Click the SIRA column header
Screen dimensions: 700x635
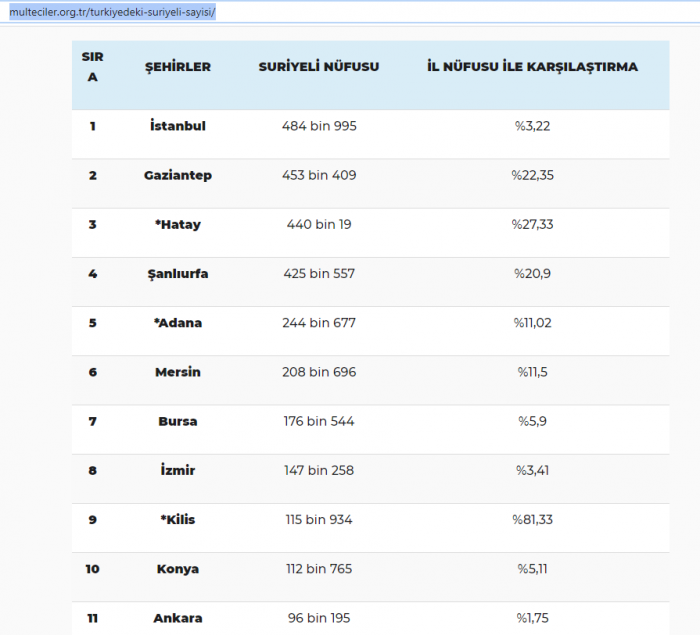pos(92,67)
